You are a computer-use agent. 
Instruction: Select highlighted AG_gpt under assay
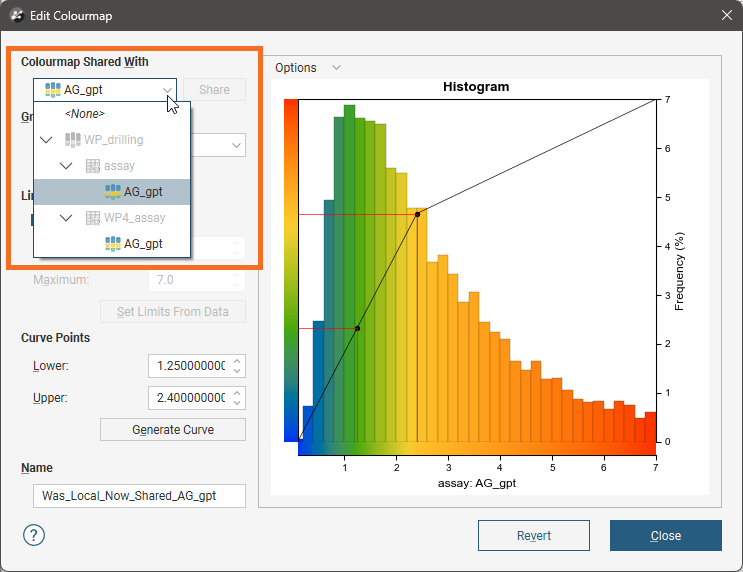(143, 192)
